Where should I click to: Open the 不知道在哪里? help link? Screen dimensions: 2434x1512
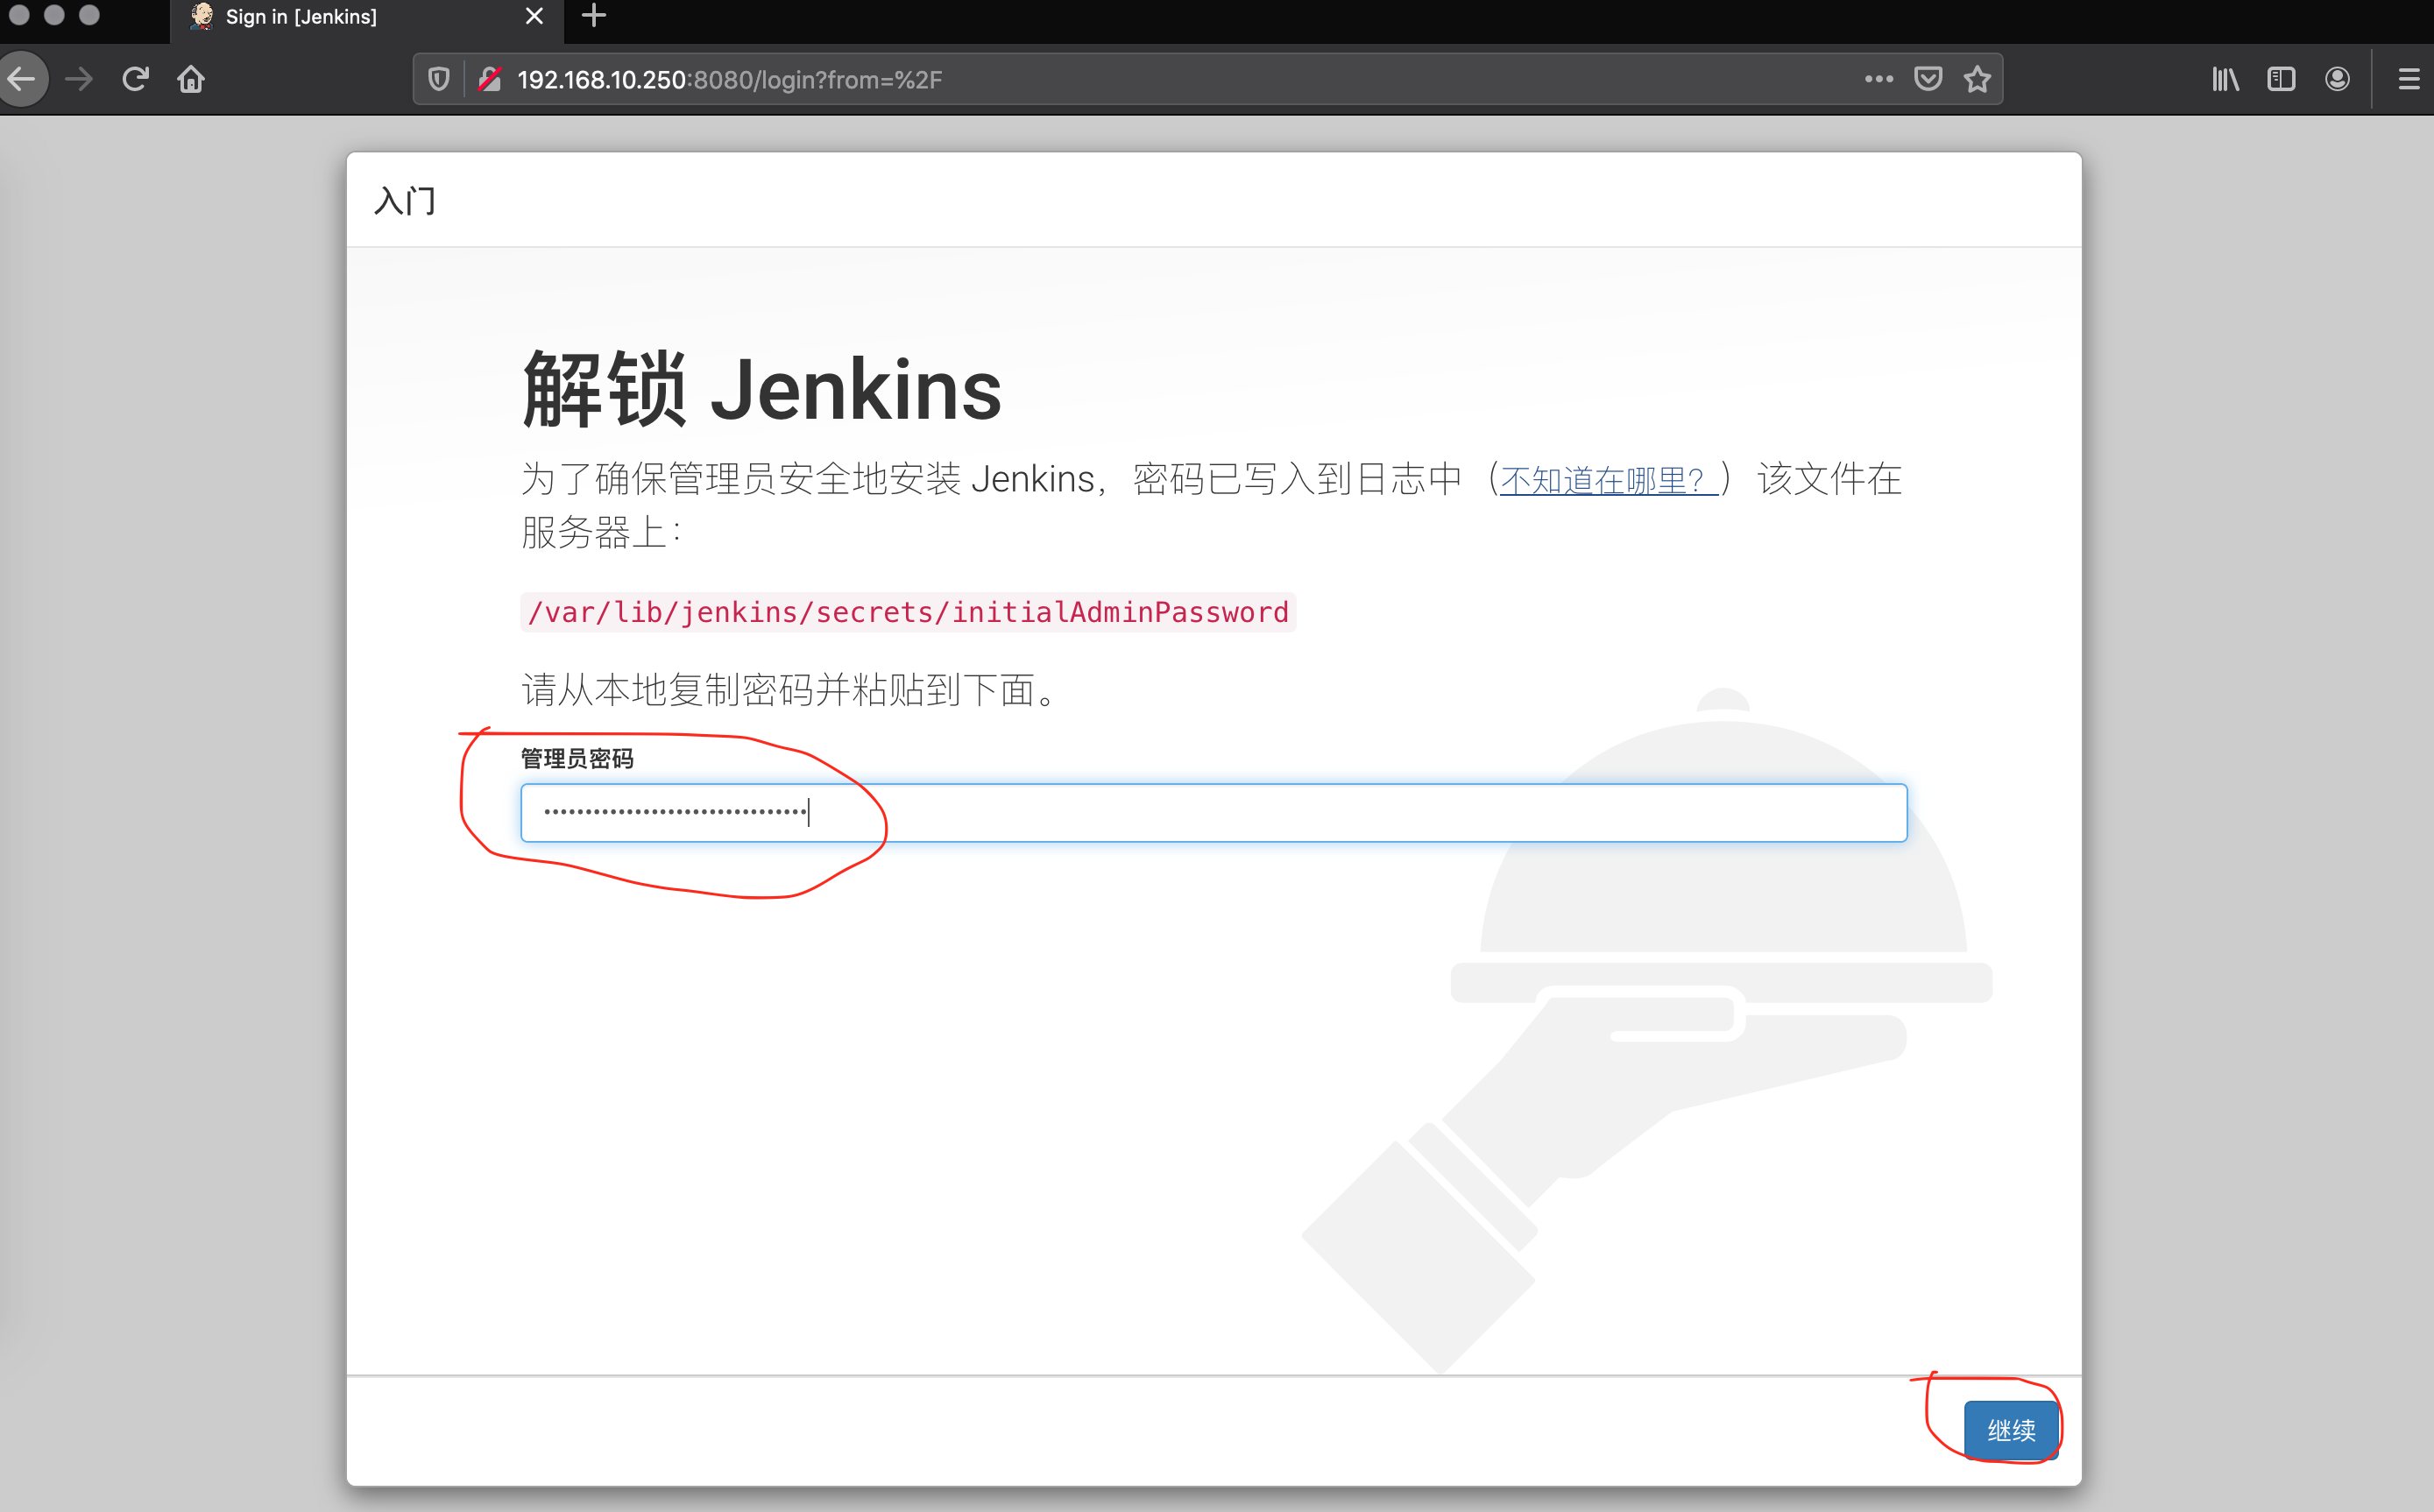point(1608,480)
